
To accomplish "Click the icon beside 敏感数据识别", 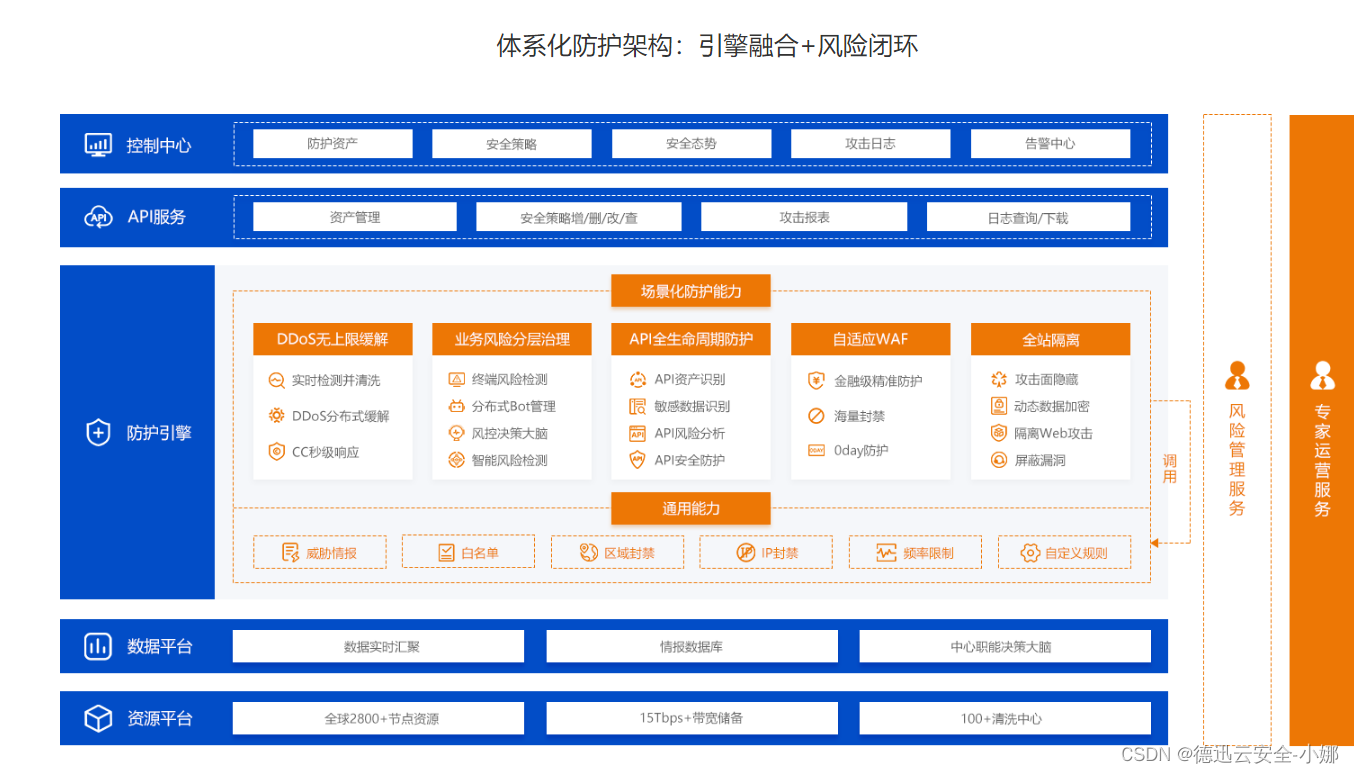I will 637,406.
